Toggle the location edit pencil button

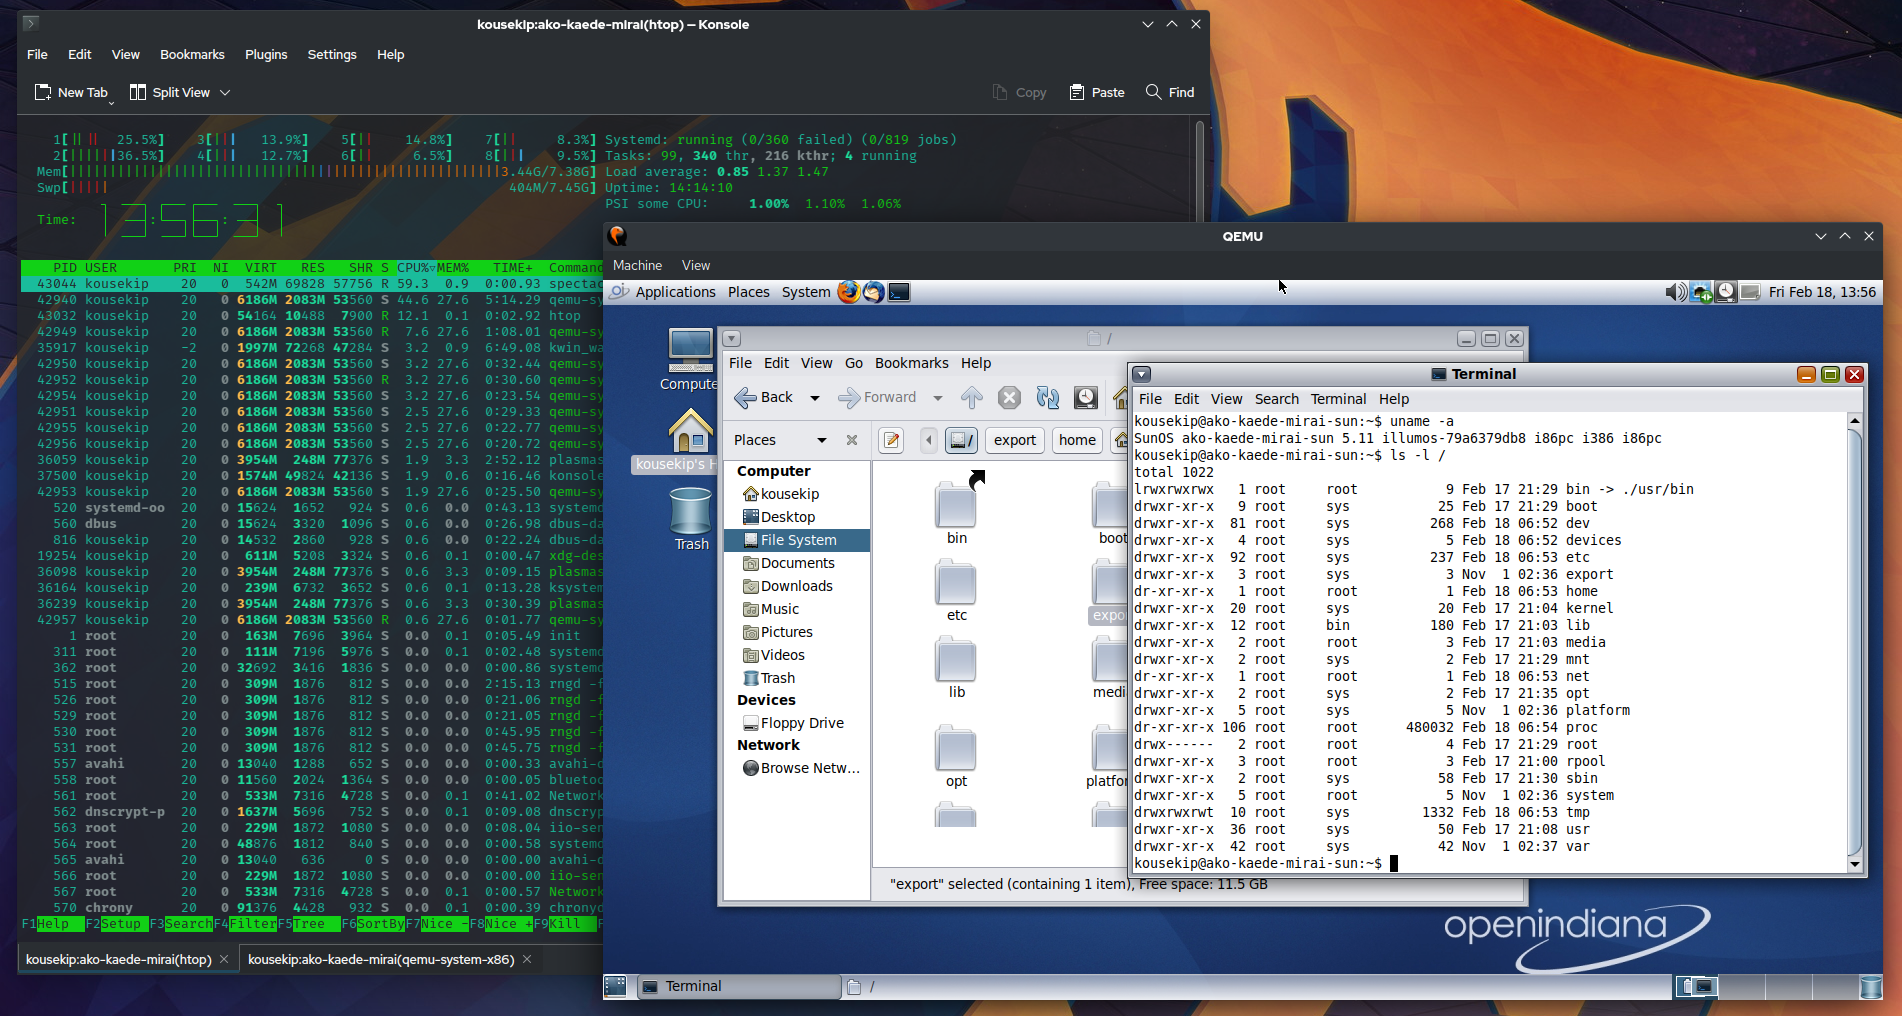(x=891, y=440)
